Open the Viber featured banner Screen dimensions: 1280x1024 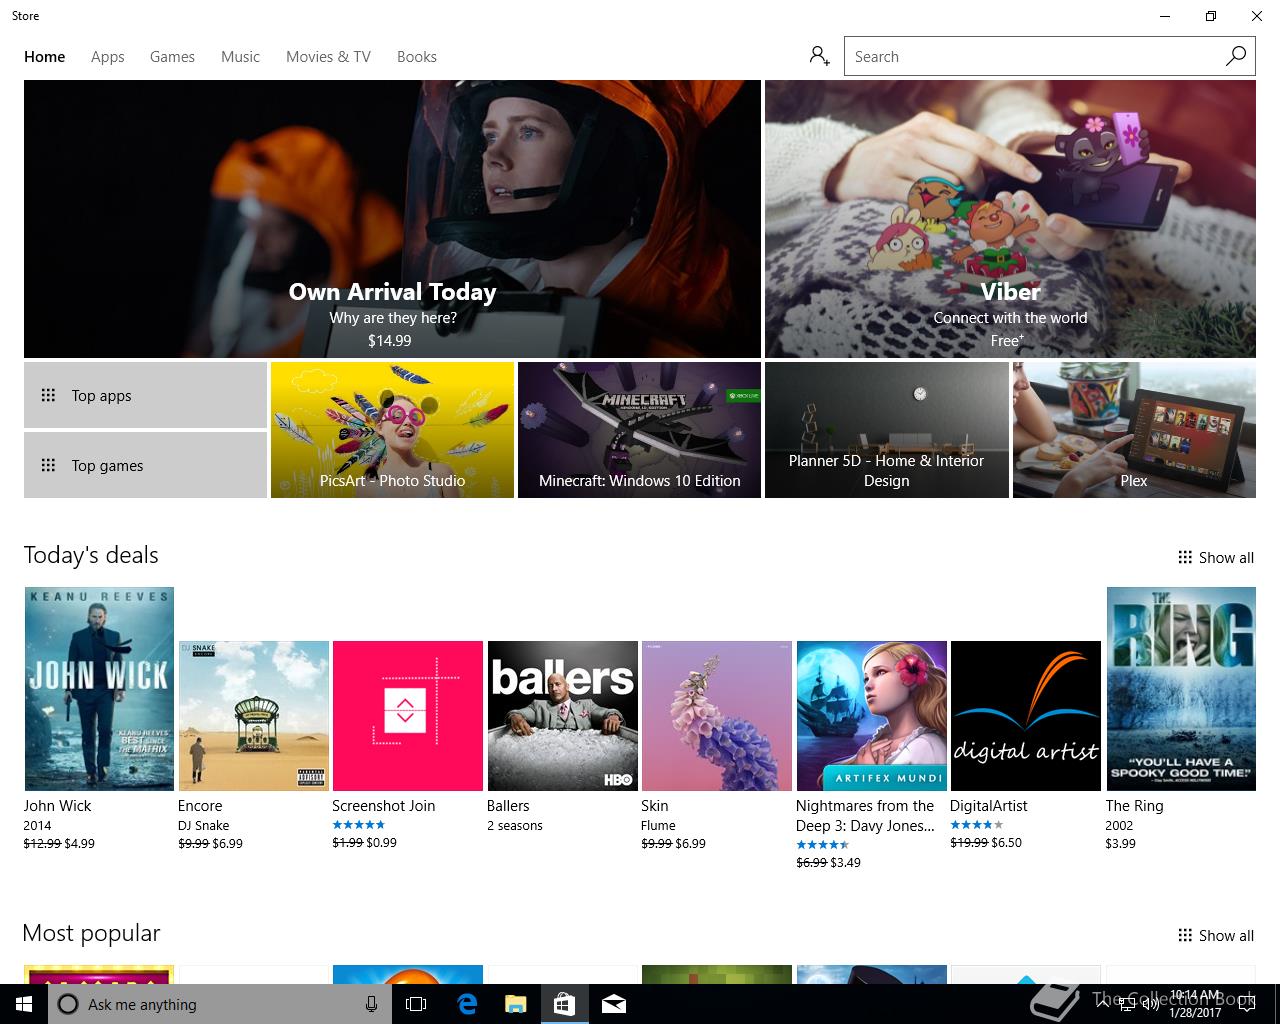click(x=1010, y=219)
